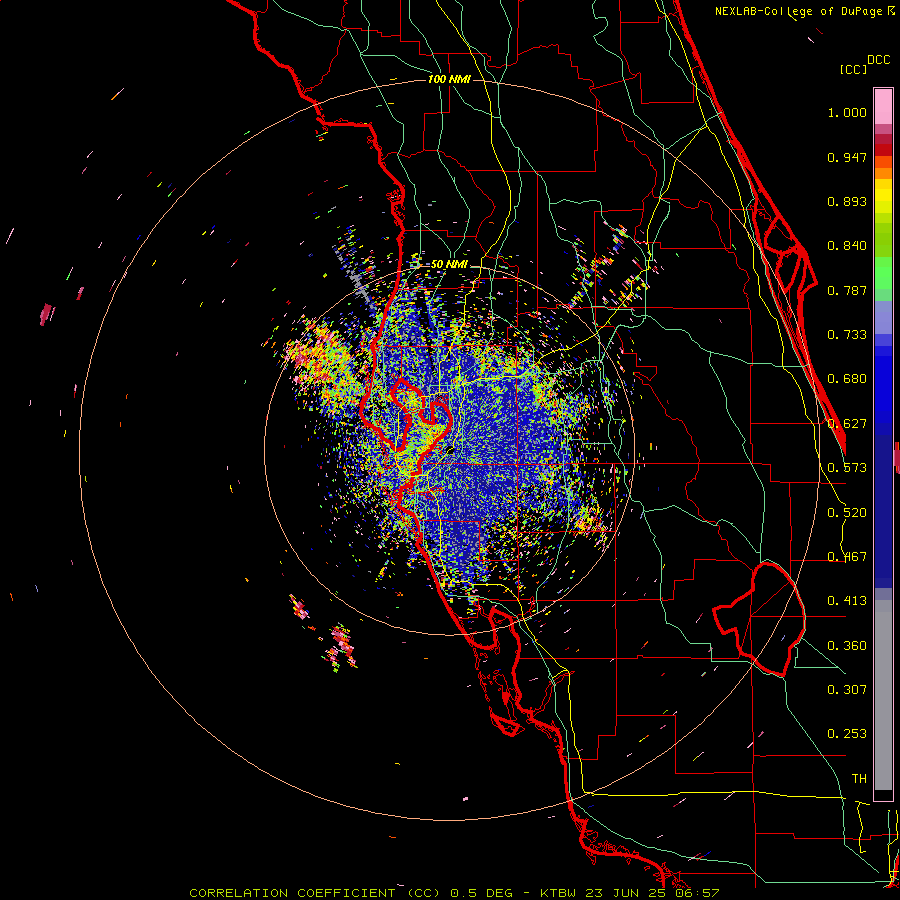
Task: Click the Correlation Coefficient caption at the bottom
Action: (x=454, y=893)
